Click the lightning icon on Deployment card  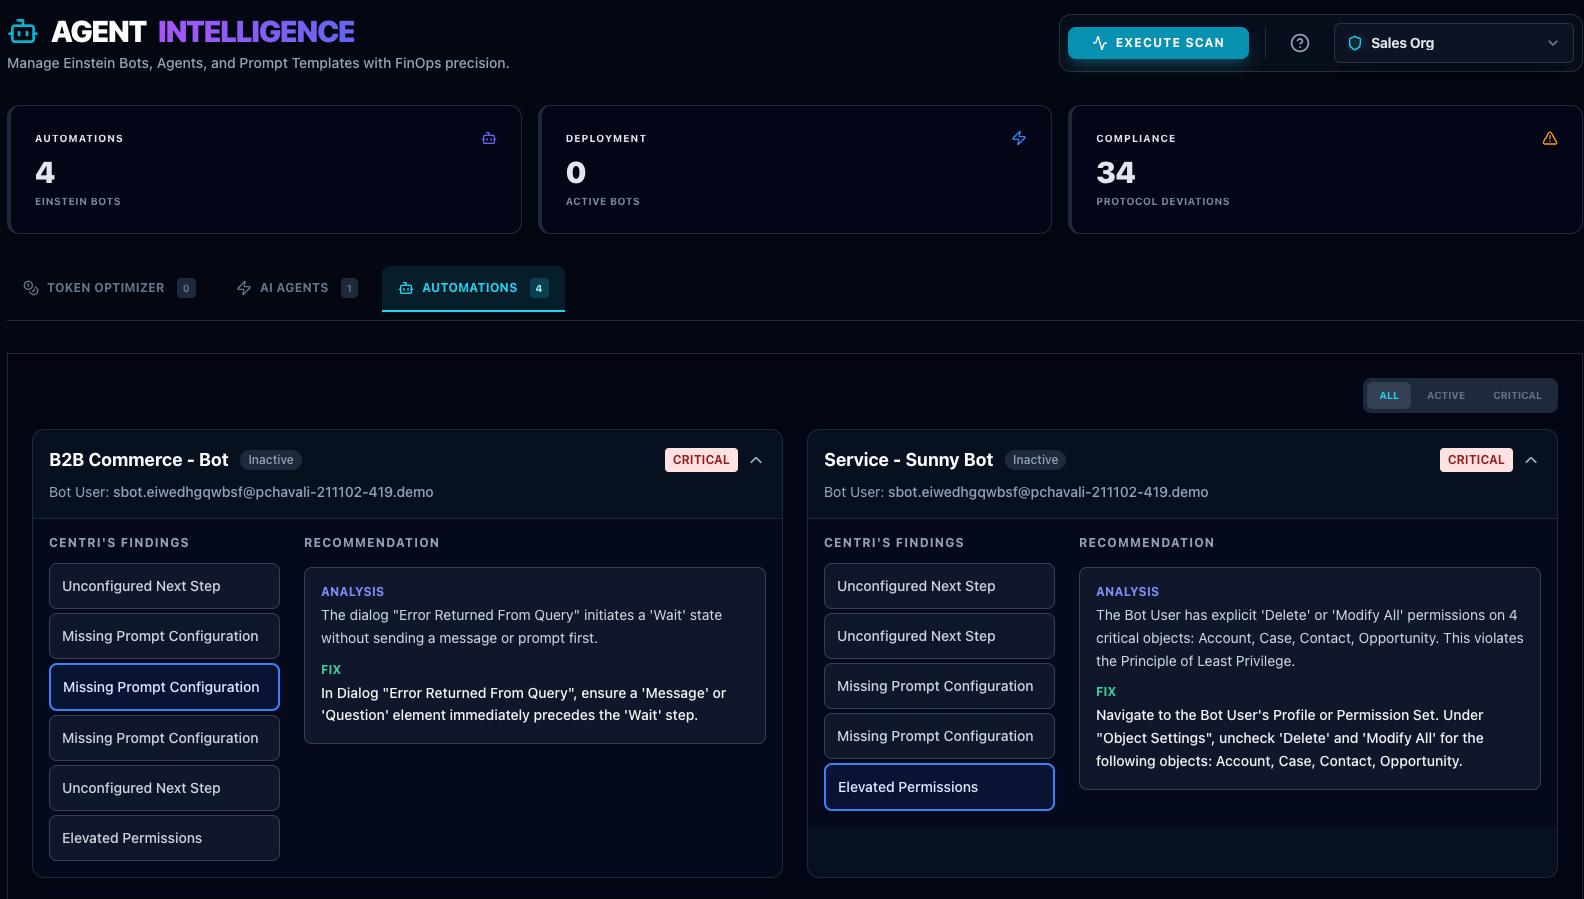[1019, 138]
